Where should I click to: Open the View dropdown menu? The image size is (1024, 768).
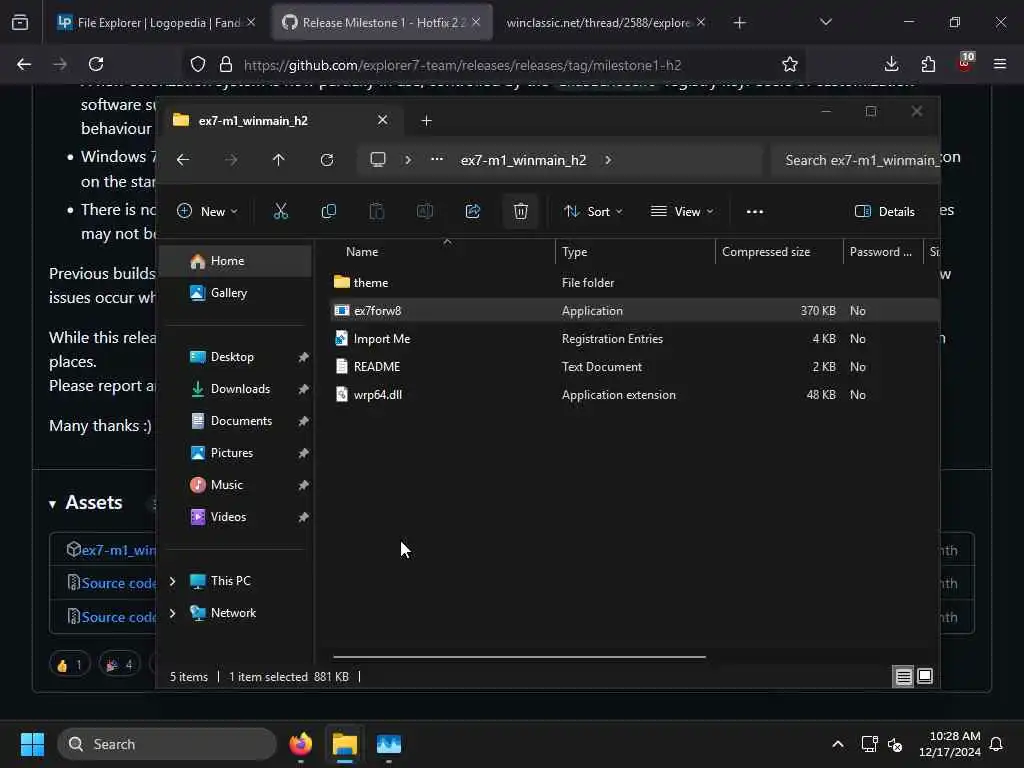click(x=682, y=211)
